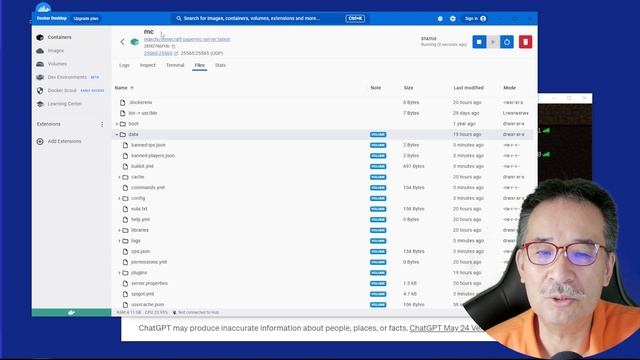Open Dev Environments in sidebar
640x360 pixels.
pos(67,77)
